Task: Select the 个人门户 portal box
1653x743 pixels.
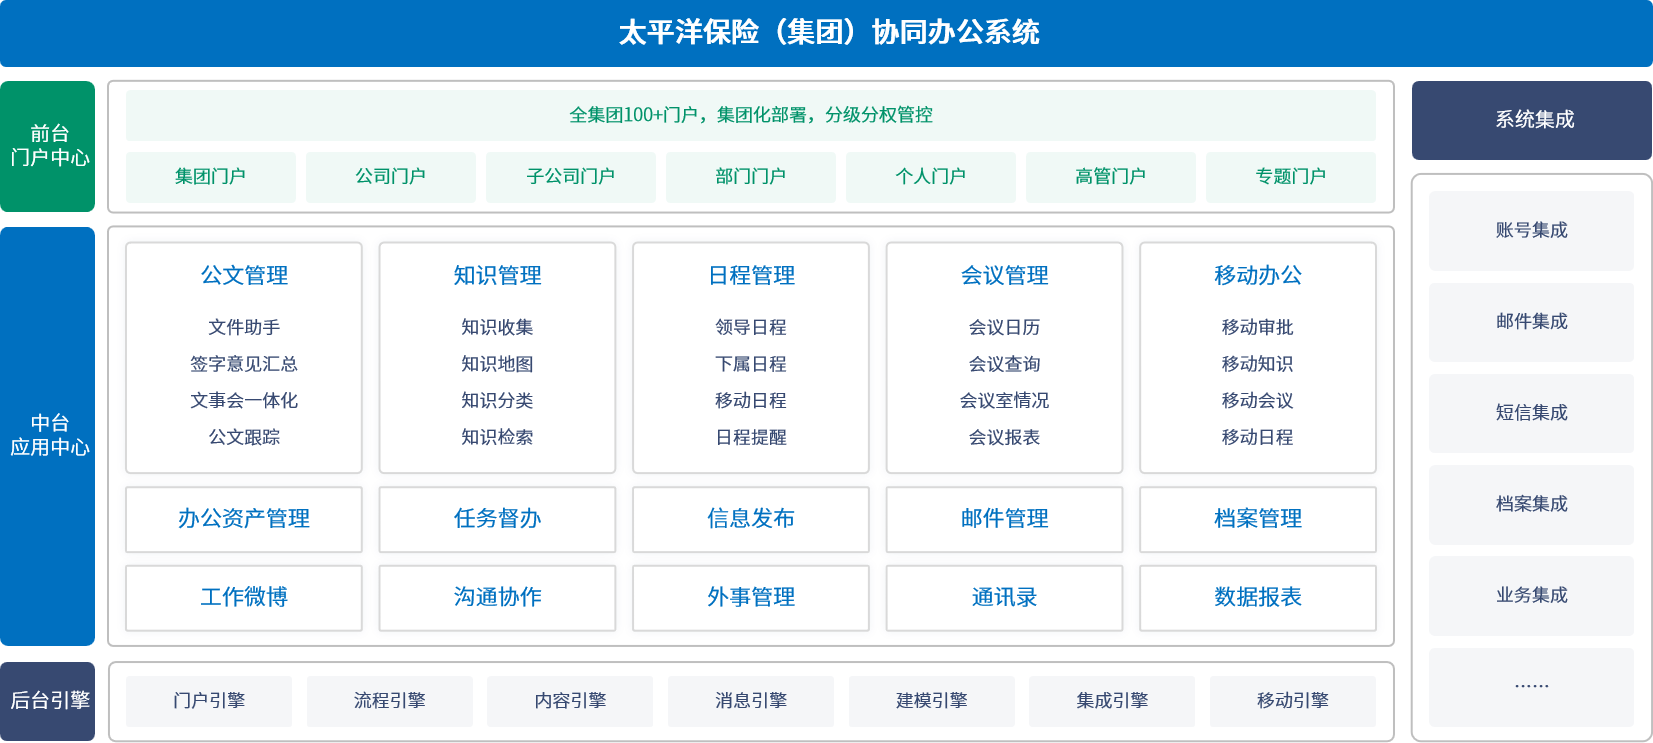Action: 931,177
